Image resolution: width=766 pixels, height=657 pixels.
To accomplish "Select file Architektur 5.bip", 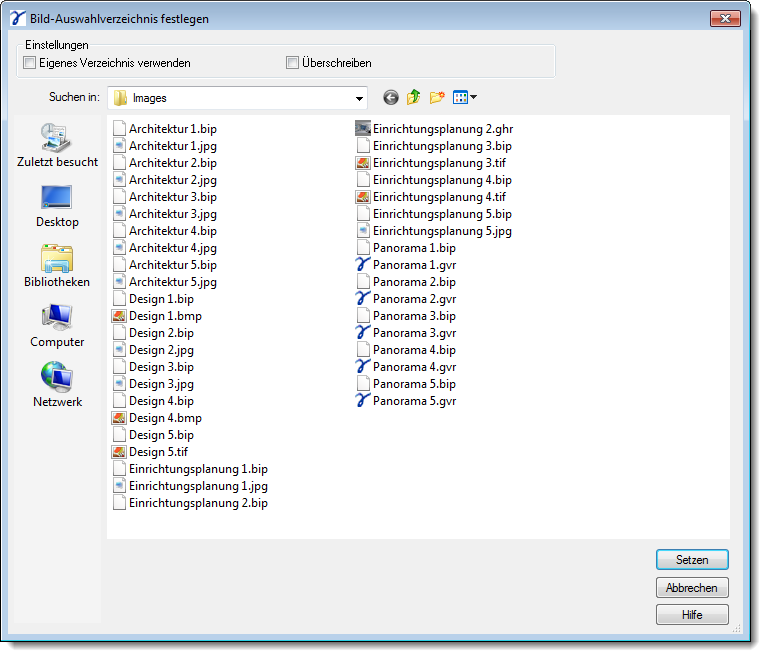I will [165, 265].
